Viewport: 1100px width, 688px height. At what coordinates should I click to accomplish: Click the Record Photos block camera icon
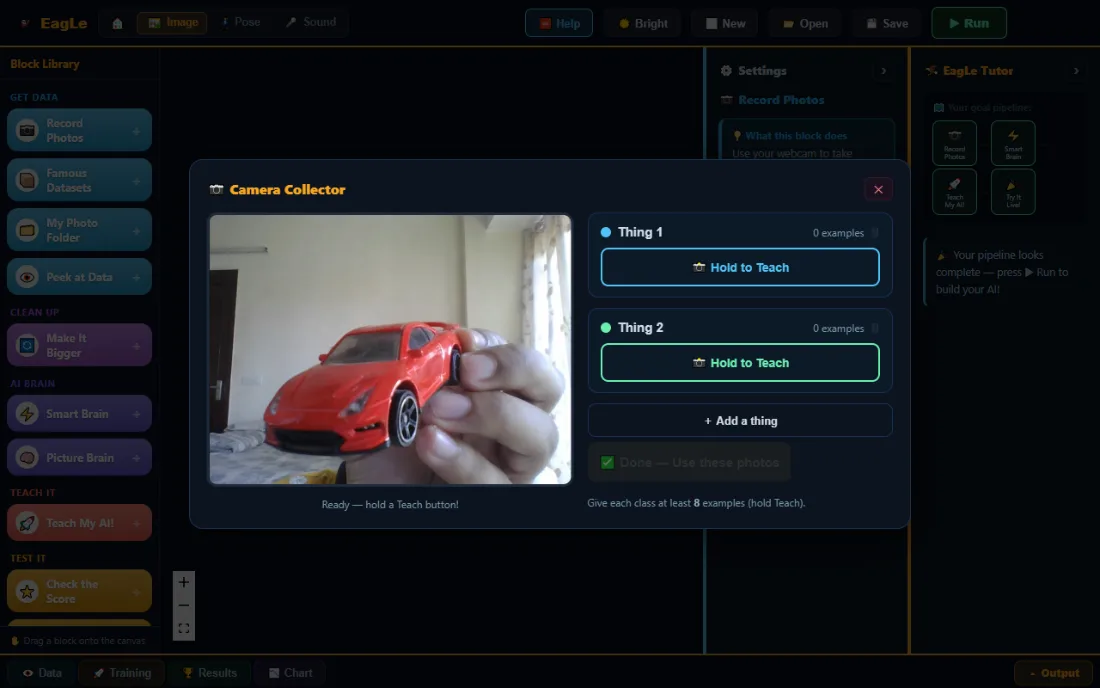(27, 130)
